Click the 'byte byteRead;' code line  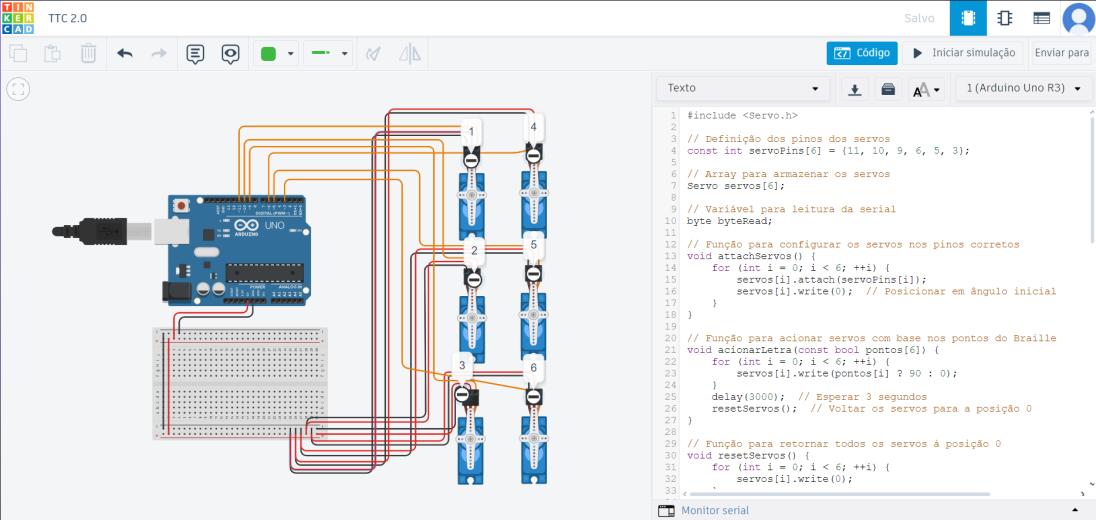730,221
